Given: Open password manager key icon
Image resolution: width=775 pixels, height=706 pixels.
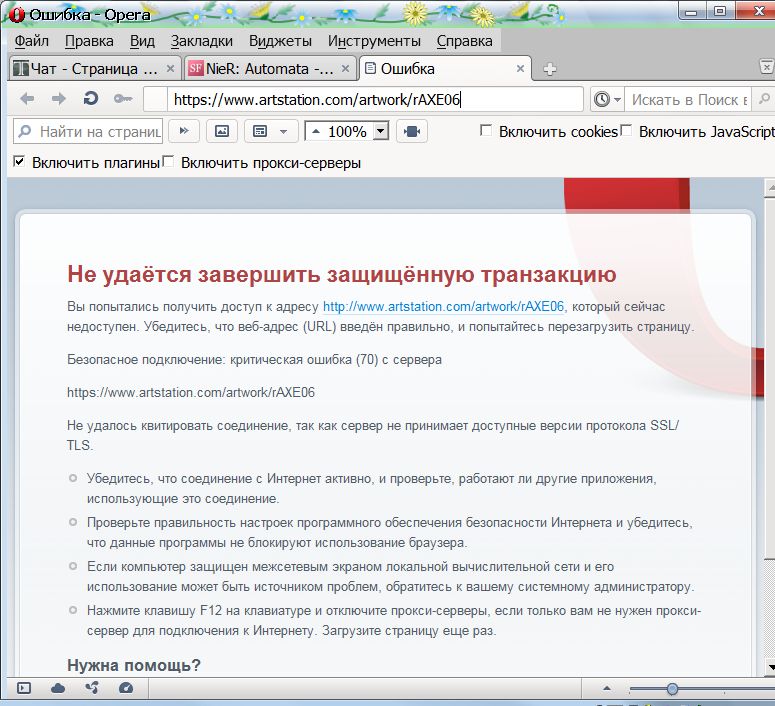Looking at the screenshot, I should click(x=123, y=99).
